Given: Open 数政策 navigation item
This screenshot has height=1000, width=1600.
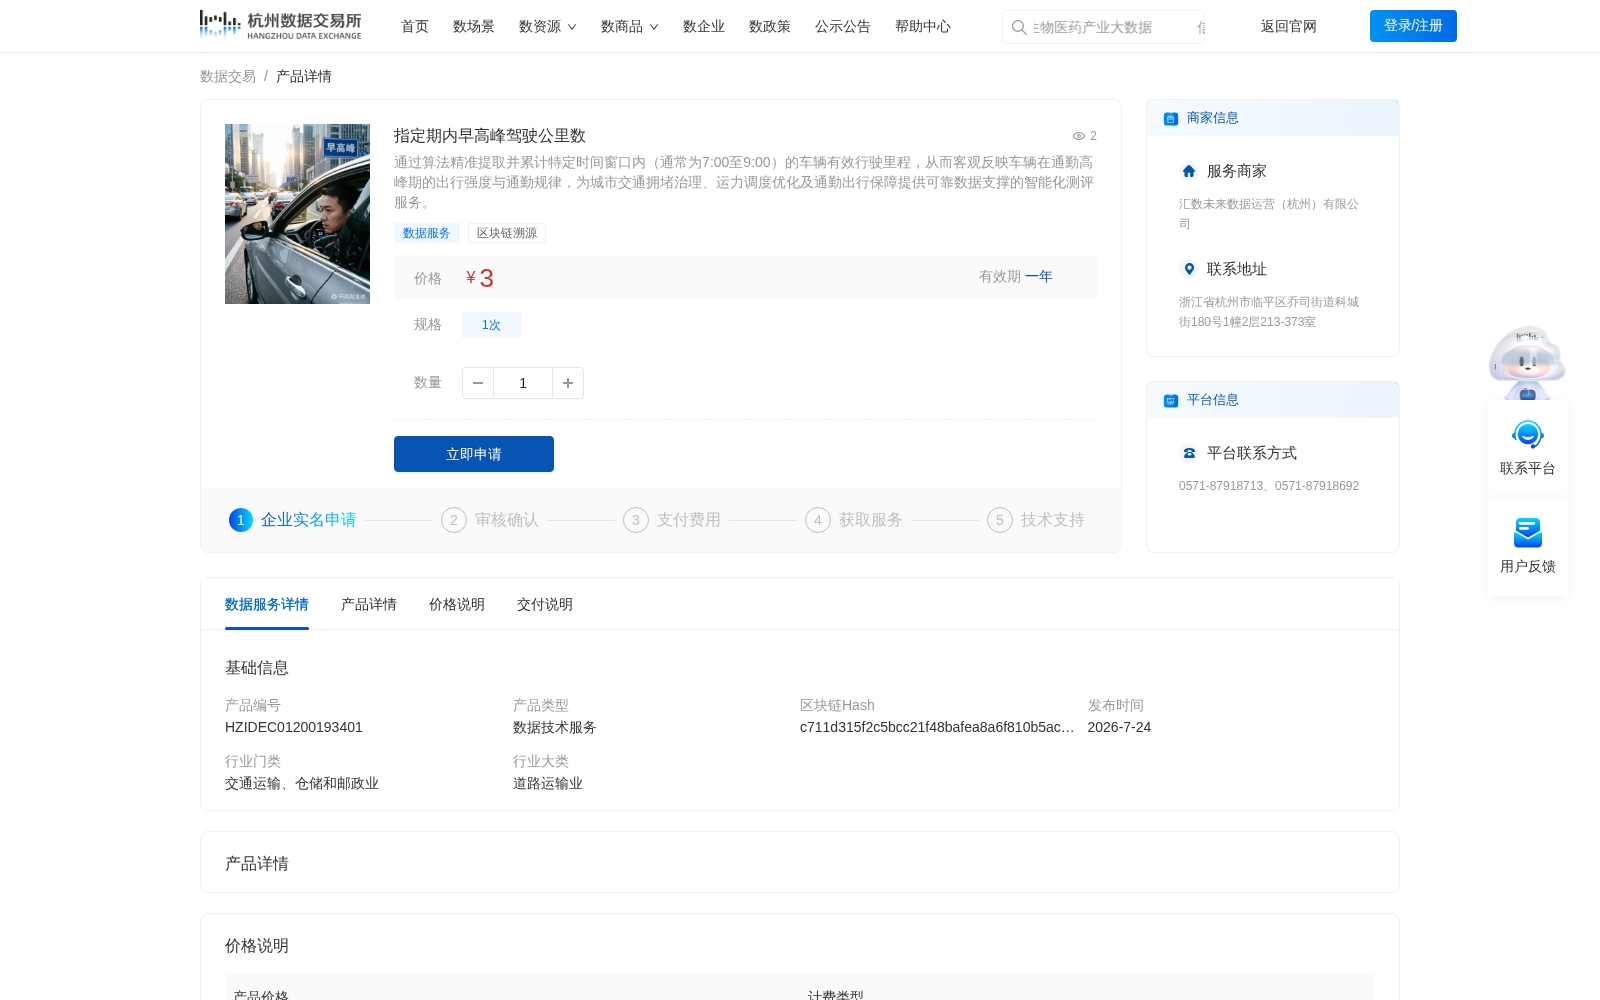Looking at the screenshot, I should (x=770, y=26).
